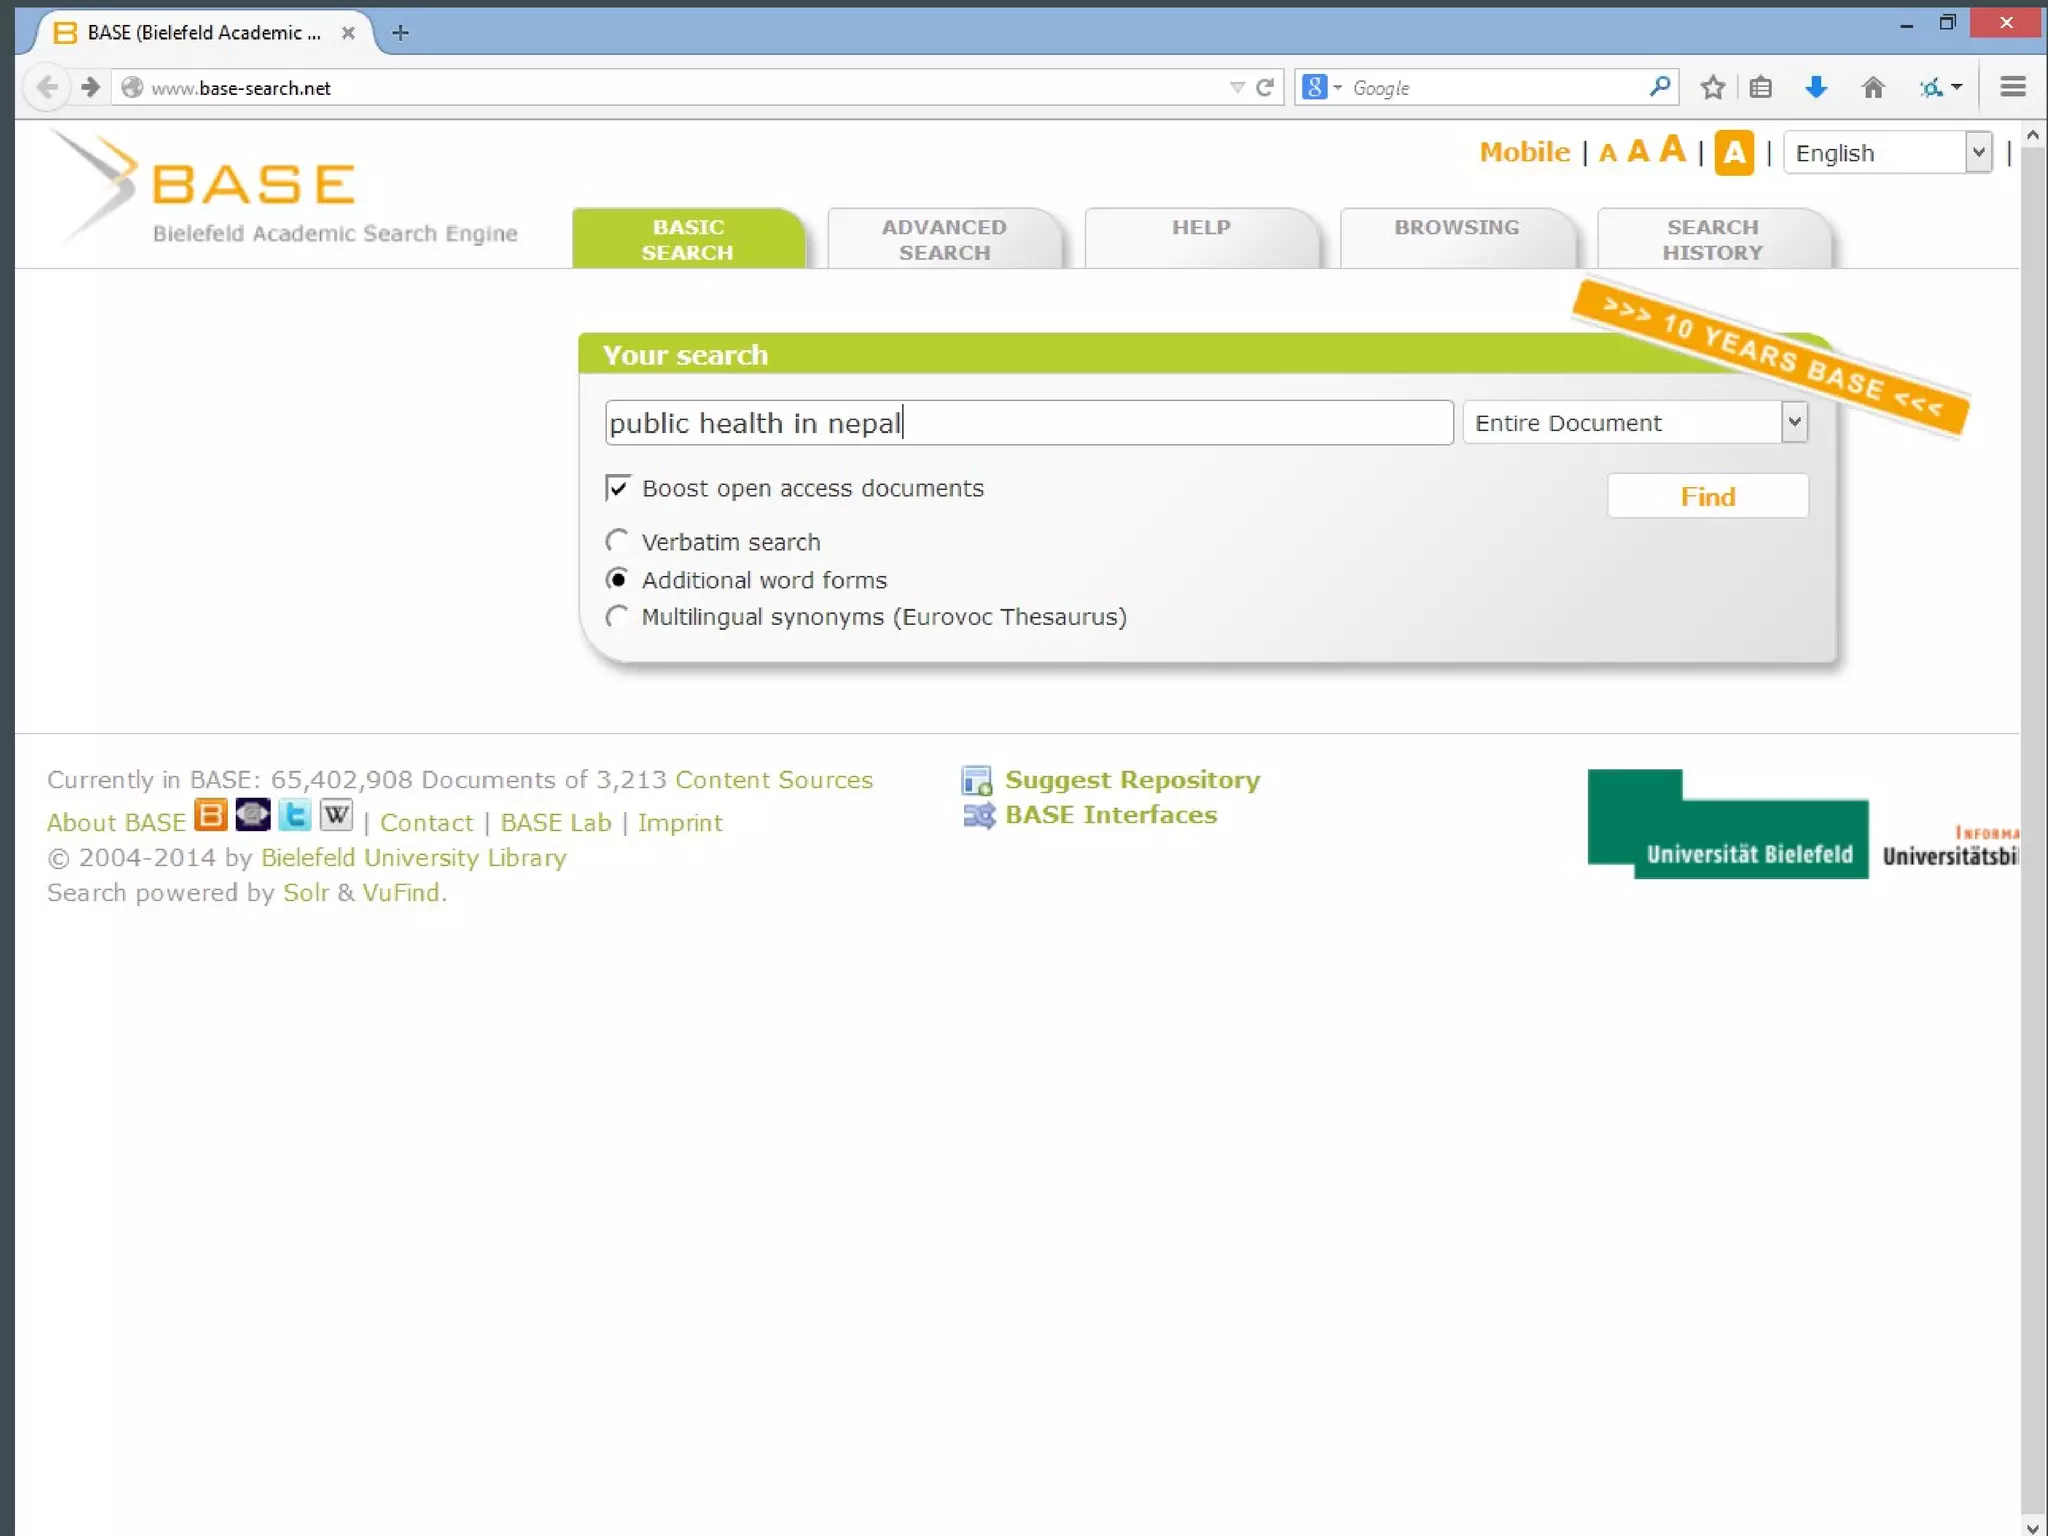Viewport: 2048px width, 1536px height.
Task: Choose Multilingual synonyms radio button
Action: pyautogui.click(x=618, y=617)
